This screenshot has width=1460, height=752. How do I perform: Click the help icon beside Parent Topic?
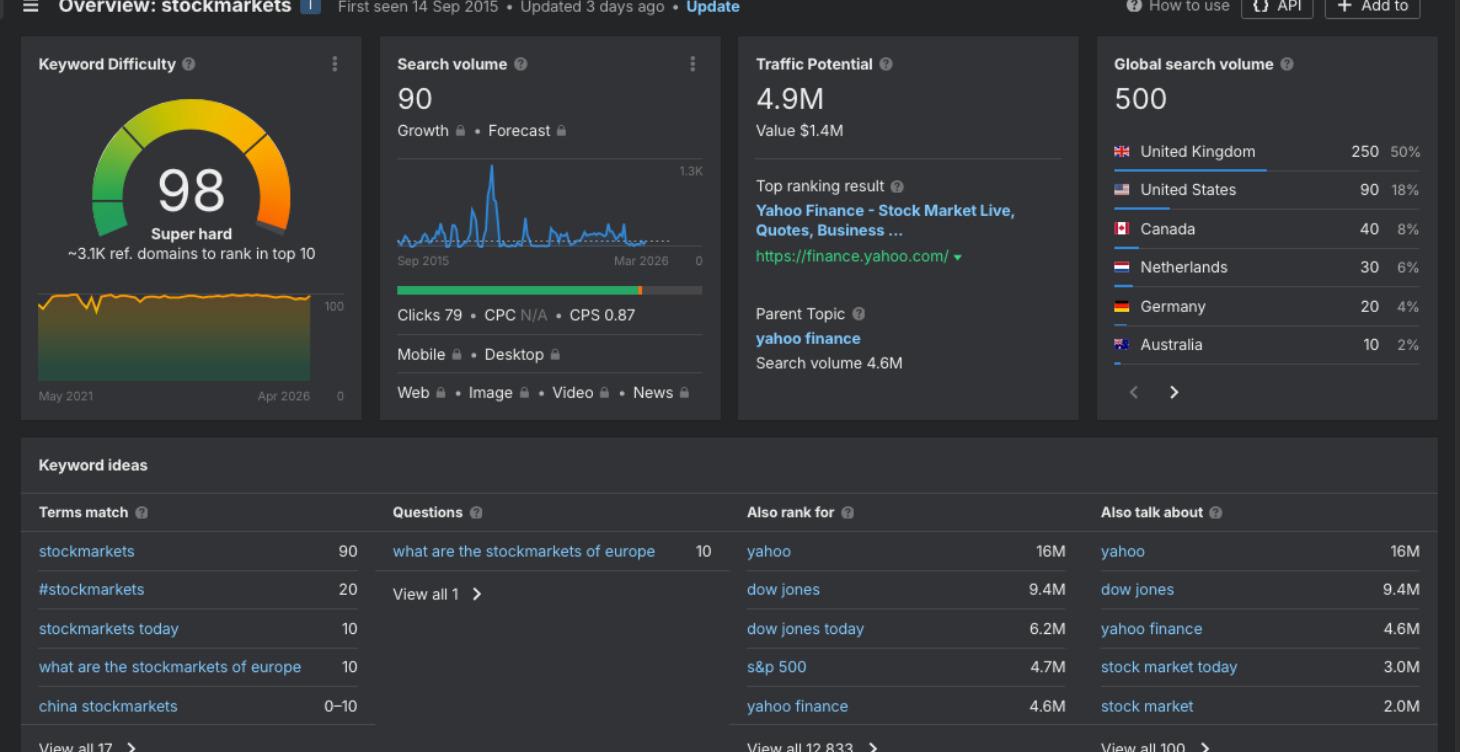[x=859, y=314]
